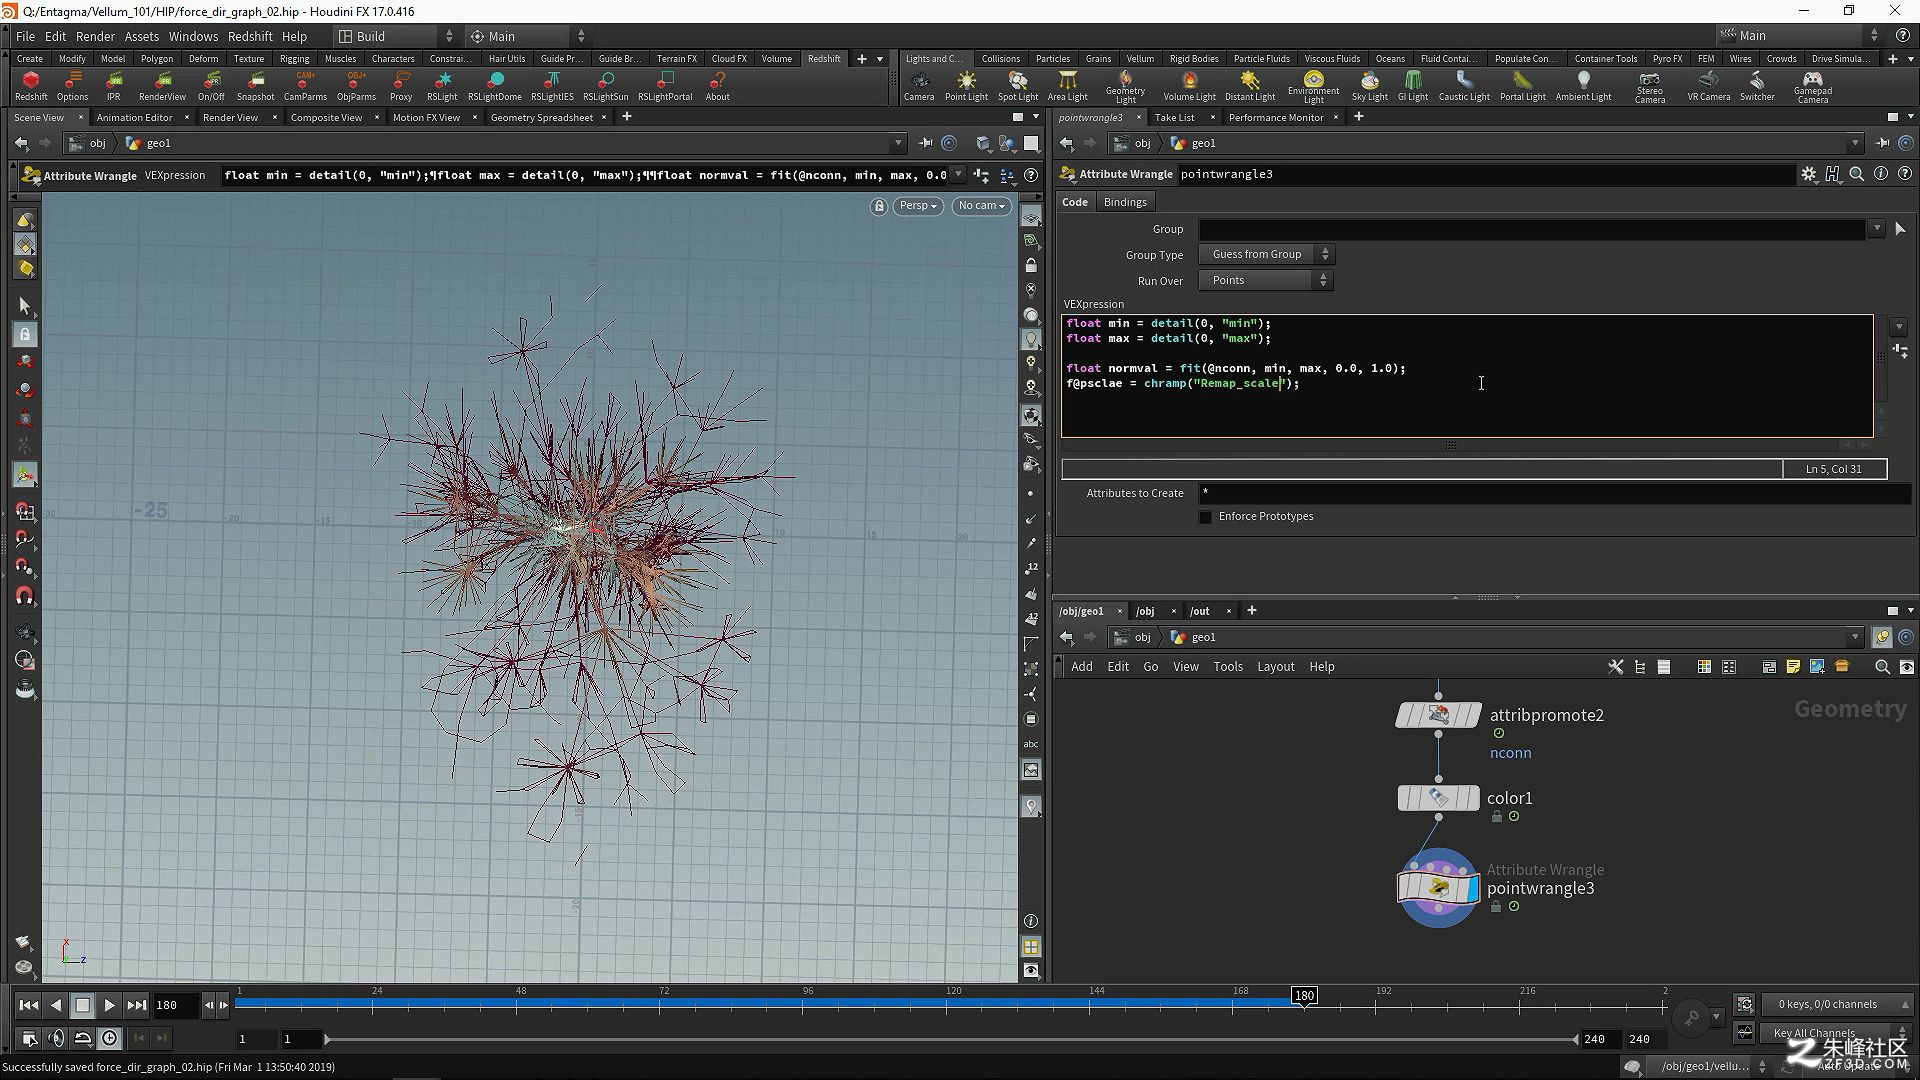
Task: Click the attribpromote2 node icon
Action: (1438, 715)
